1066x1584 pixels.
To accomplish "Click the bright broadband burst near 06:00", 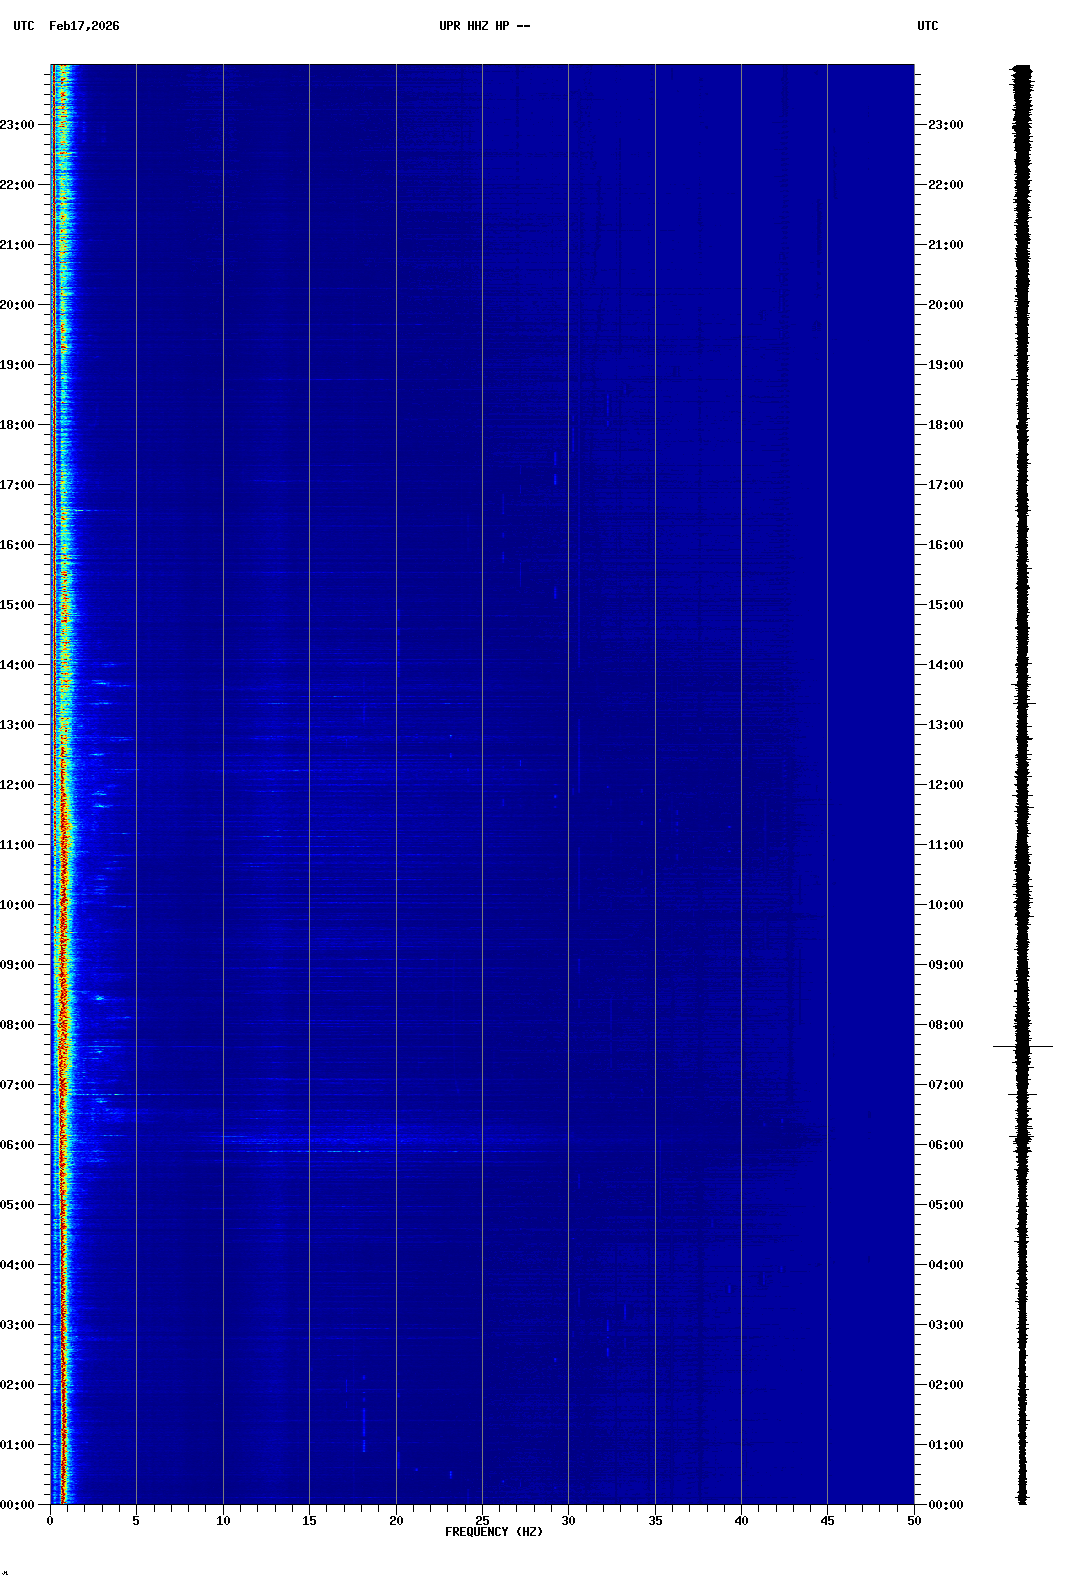I will click(300, 1140).
